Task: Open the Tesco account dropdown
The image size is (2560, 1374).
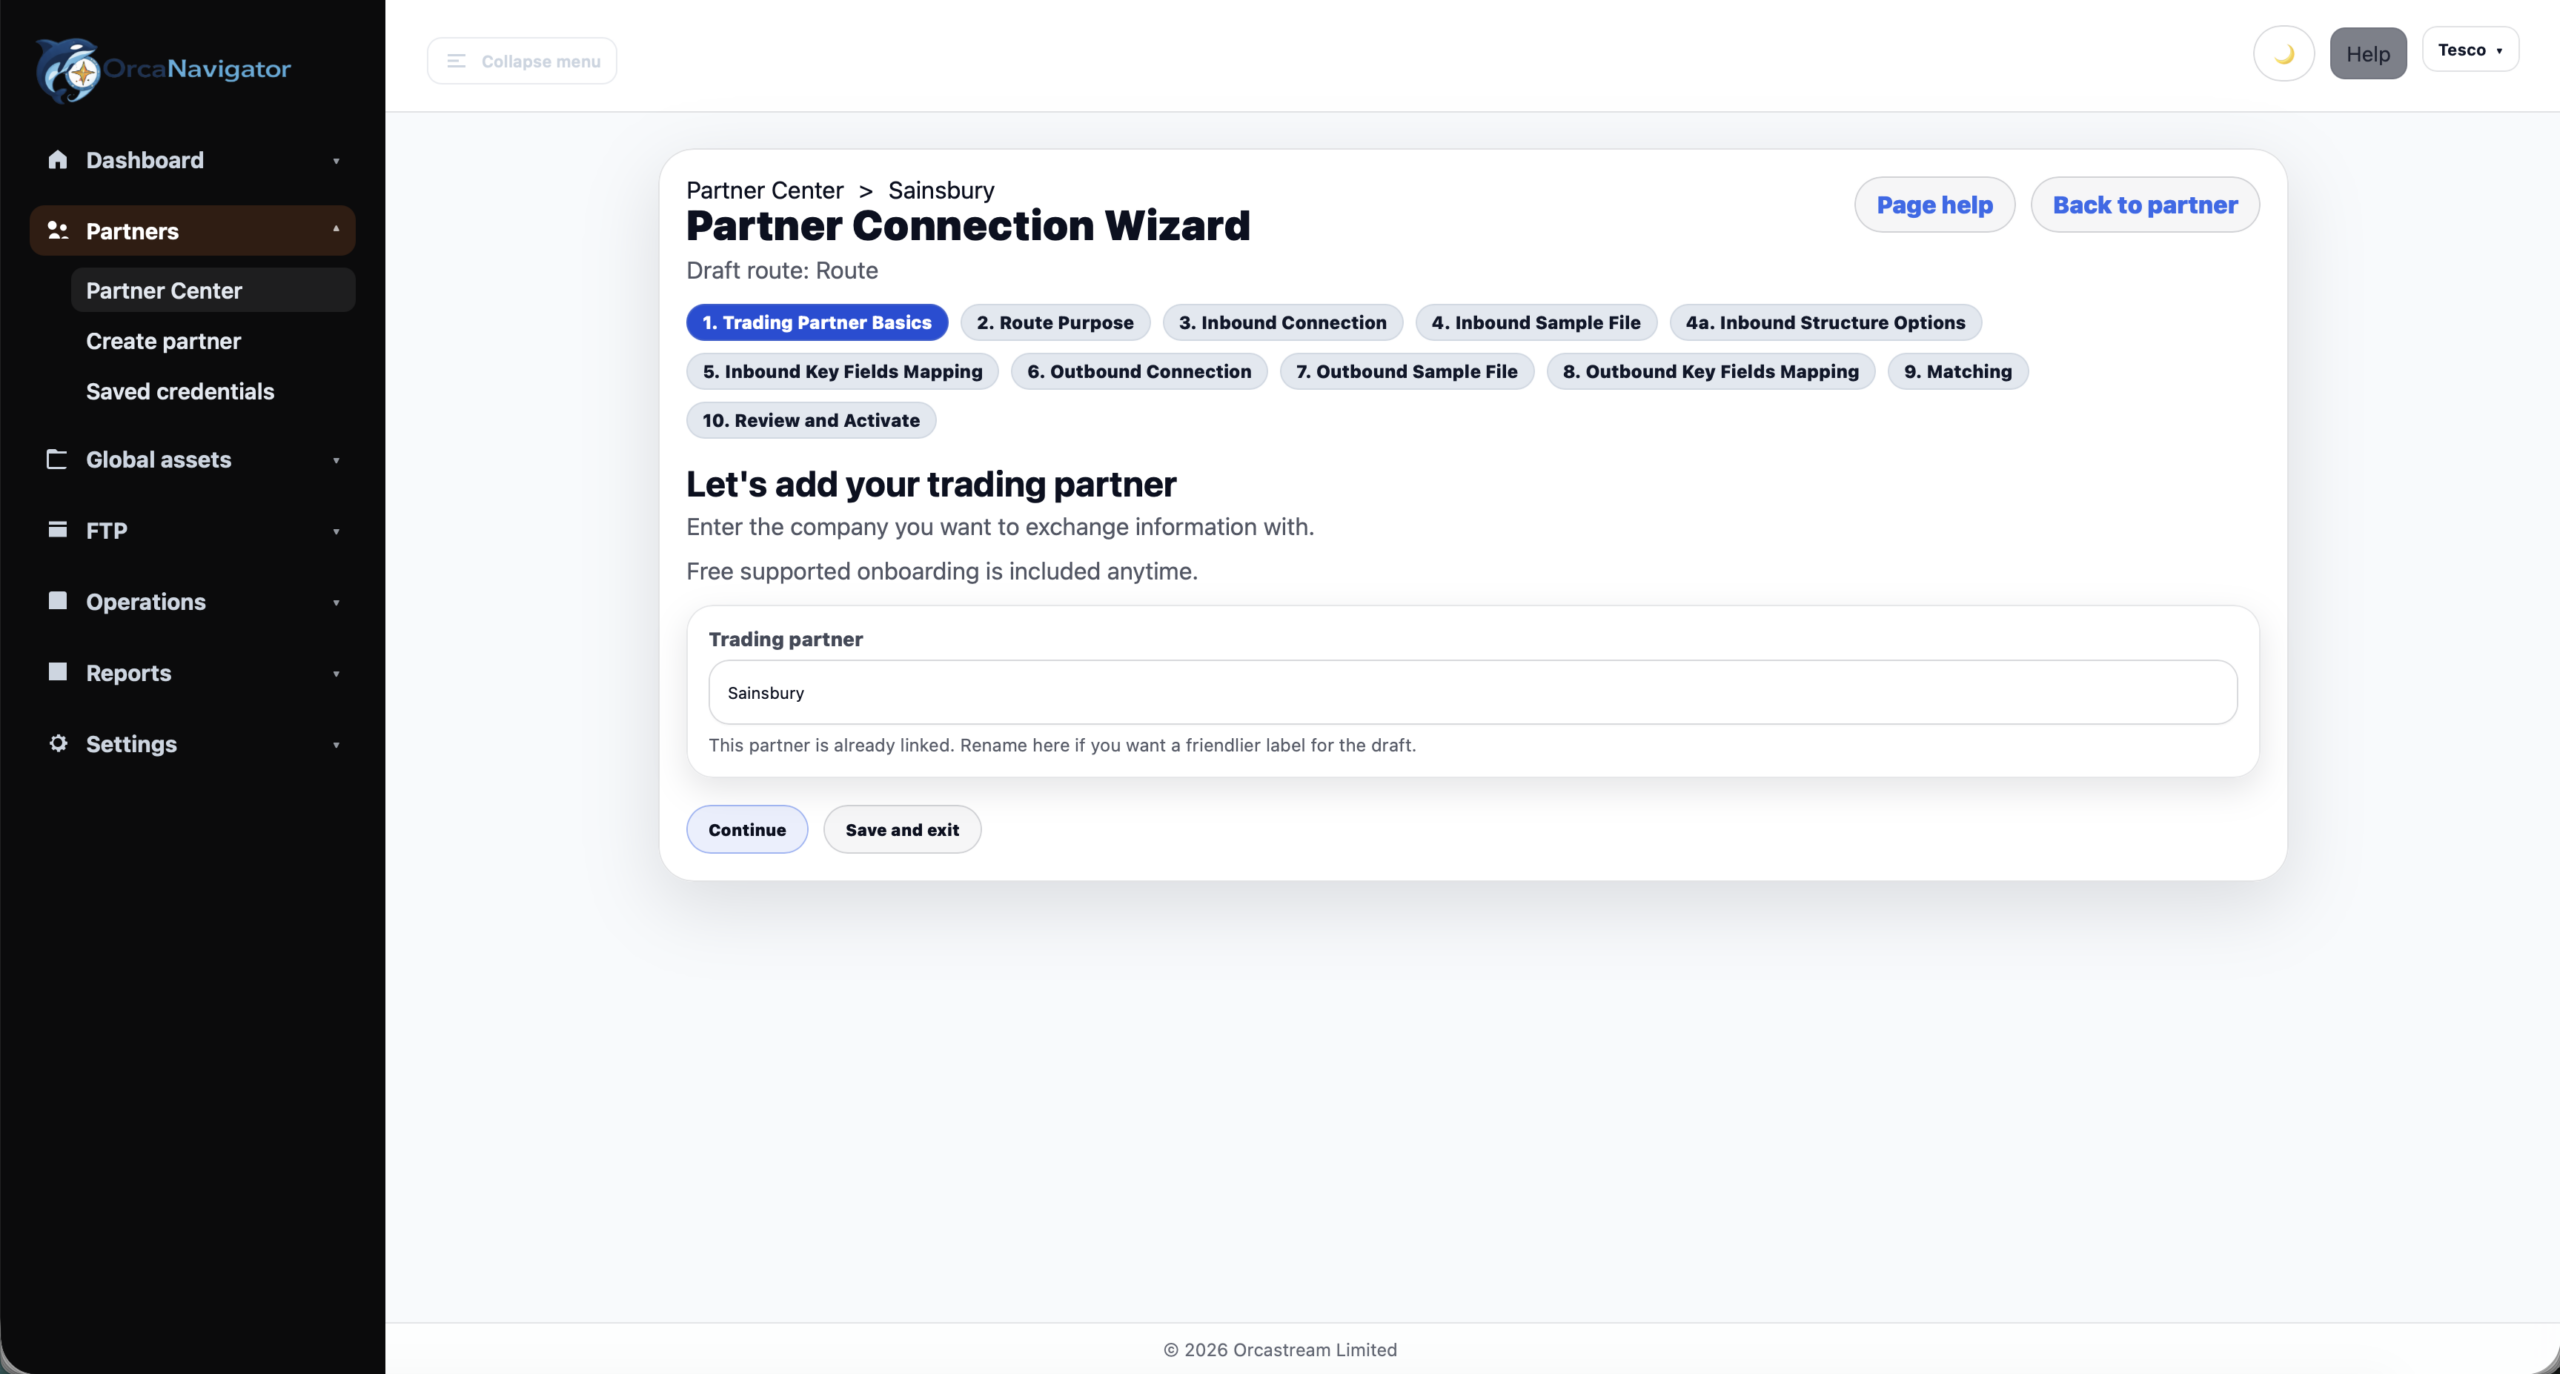Action: tap(2470, 49)
